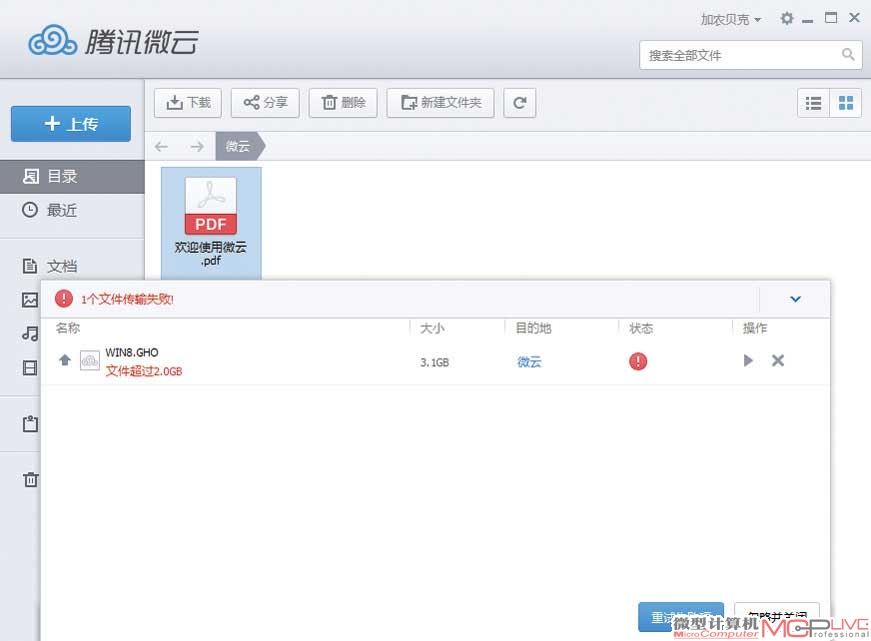The image size is (871, 641).
Task: Switch to list view mode
Action: [813, 103]
